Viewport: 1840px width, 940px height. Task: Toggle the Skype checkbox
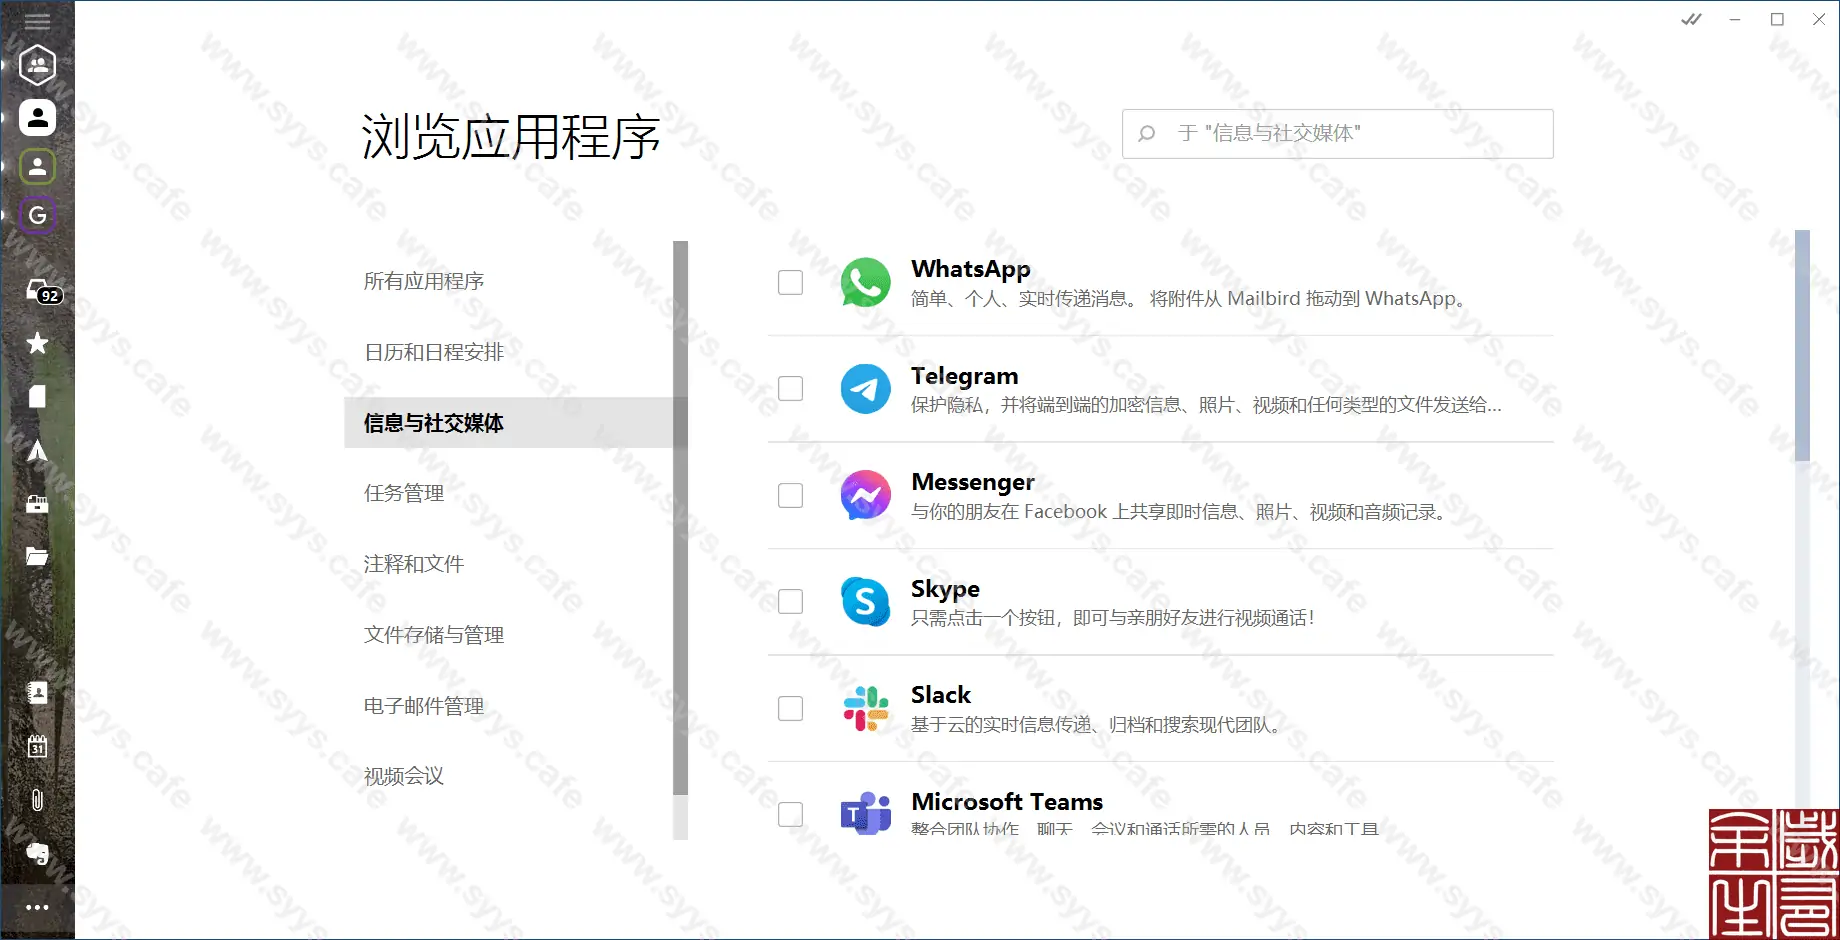pyautogui.click(x=790, y=602)
